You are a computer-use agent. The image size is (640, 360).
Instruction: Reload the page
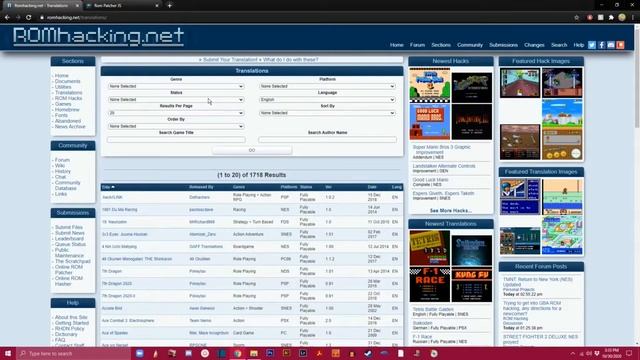tap(28, 18)
